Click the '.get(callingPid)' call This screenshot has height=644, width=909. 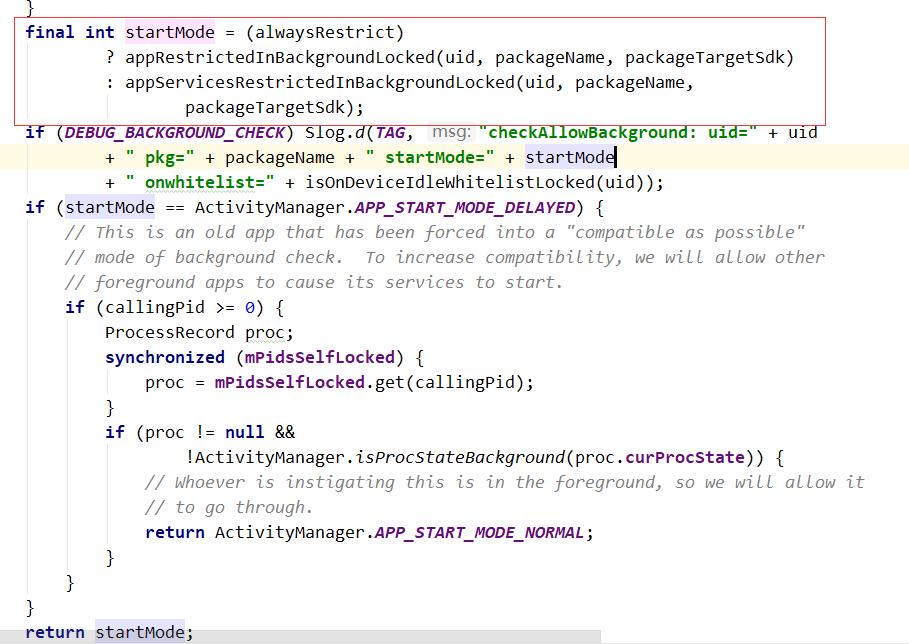445,383
